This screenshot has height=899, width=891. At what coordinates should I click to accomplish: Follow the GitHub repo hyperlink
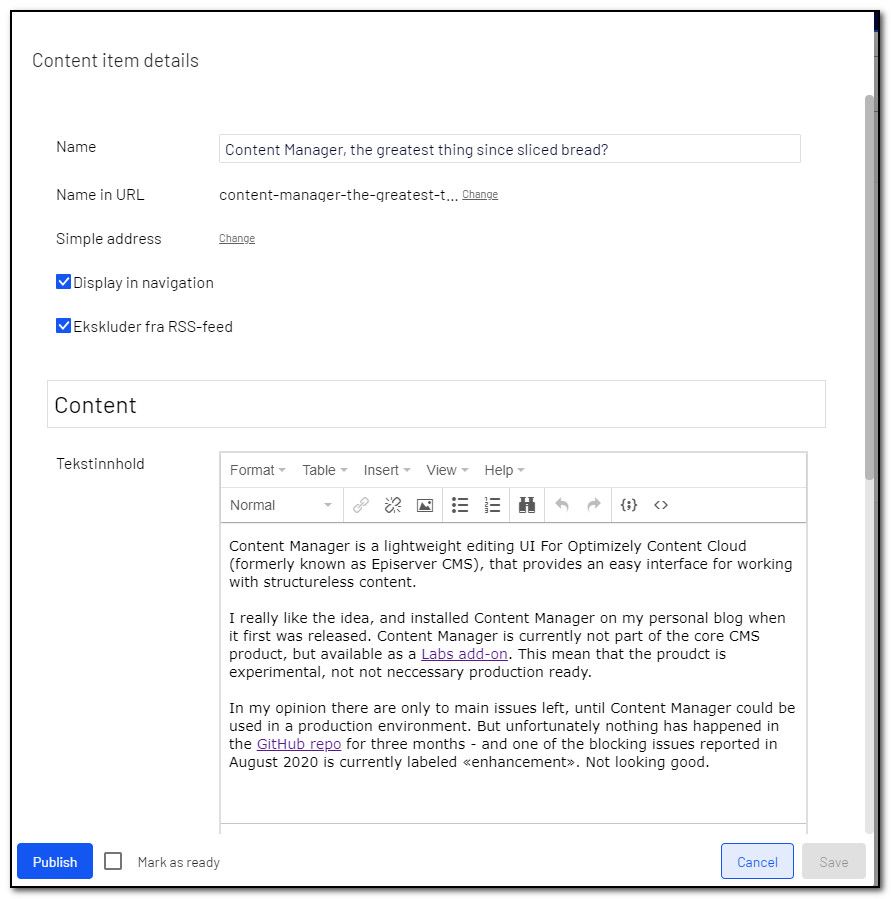coord(299,744)
